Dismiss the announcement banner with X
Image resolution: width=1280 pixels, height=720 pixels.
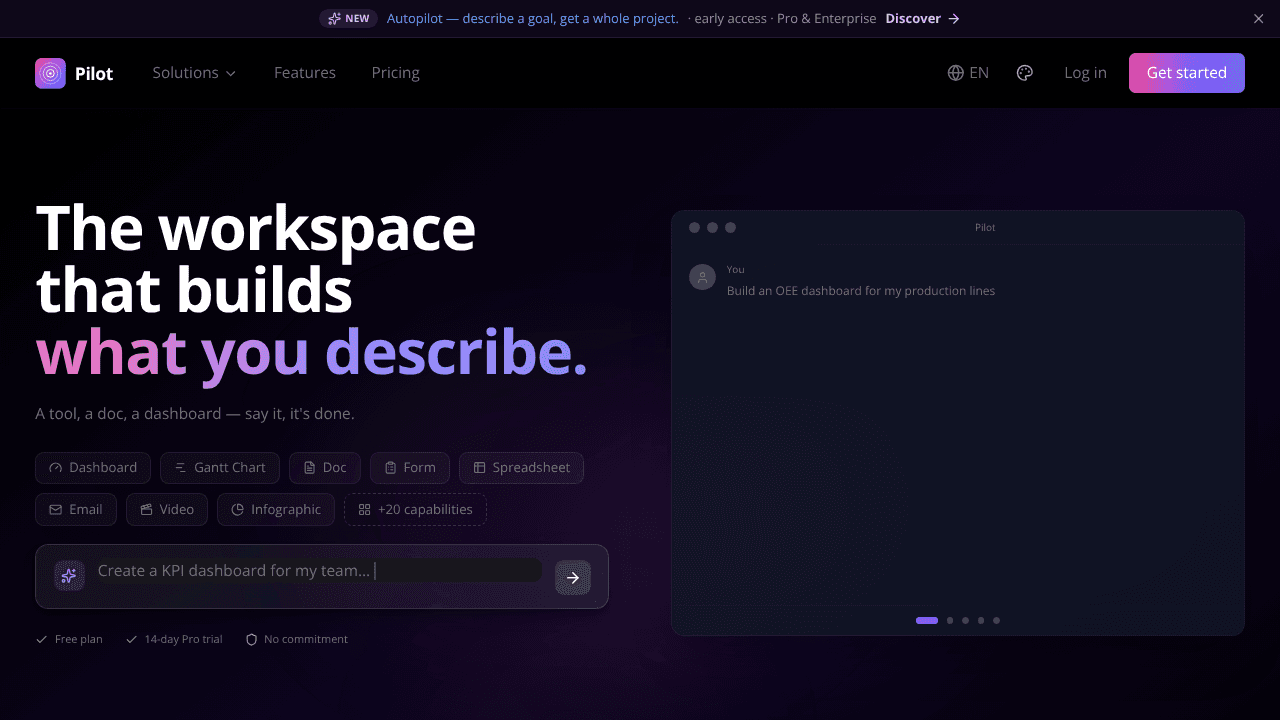click(x=1259, y=18)
